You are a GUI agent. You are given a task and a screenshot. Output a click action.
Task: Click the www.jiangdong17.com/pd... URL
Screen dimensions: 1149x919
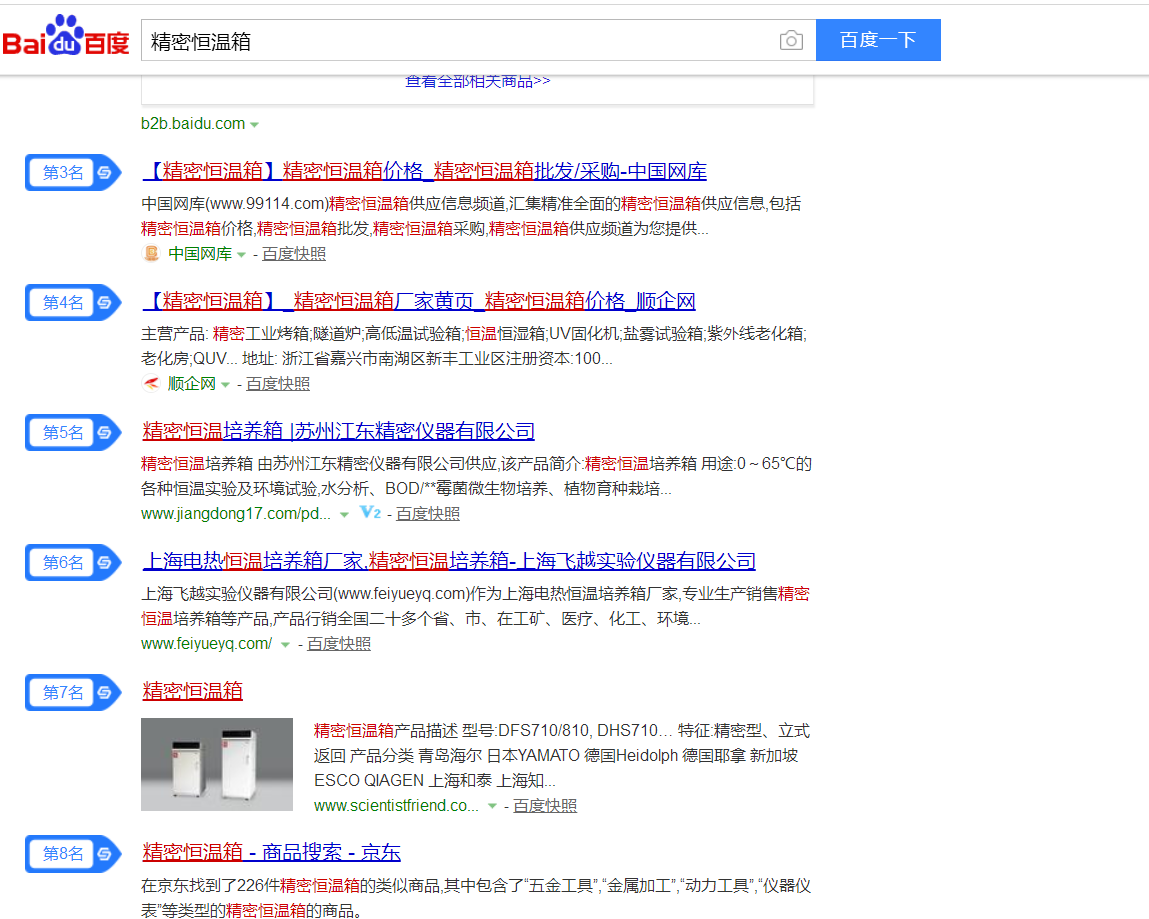point(236,514)
